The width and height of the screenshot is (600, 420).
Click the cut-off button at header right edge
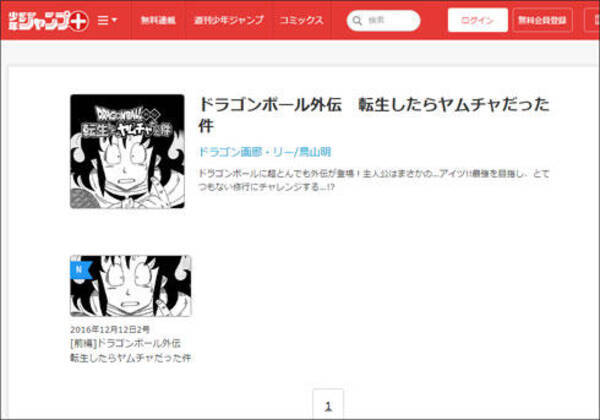click(x=592, y=20)
